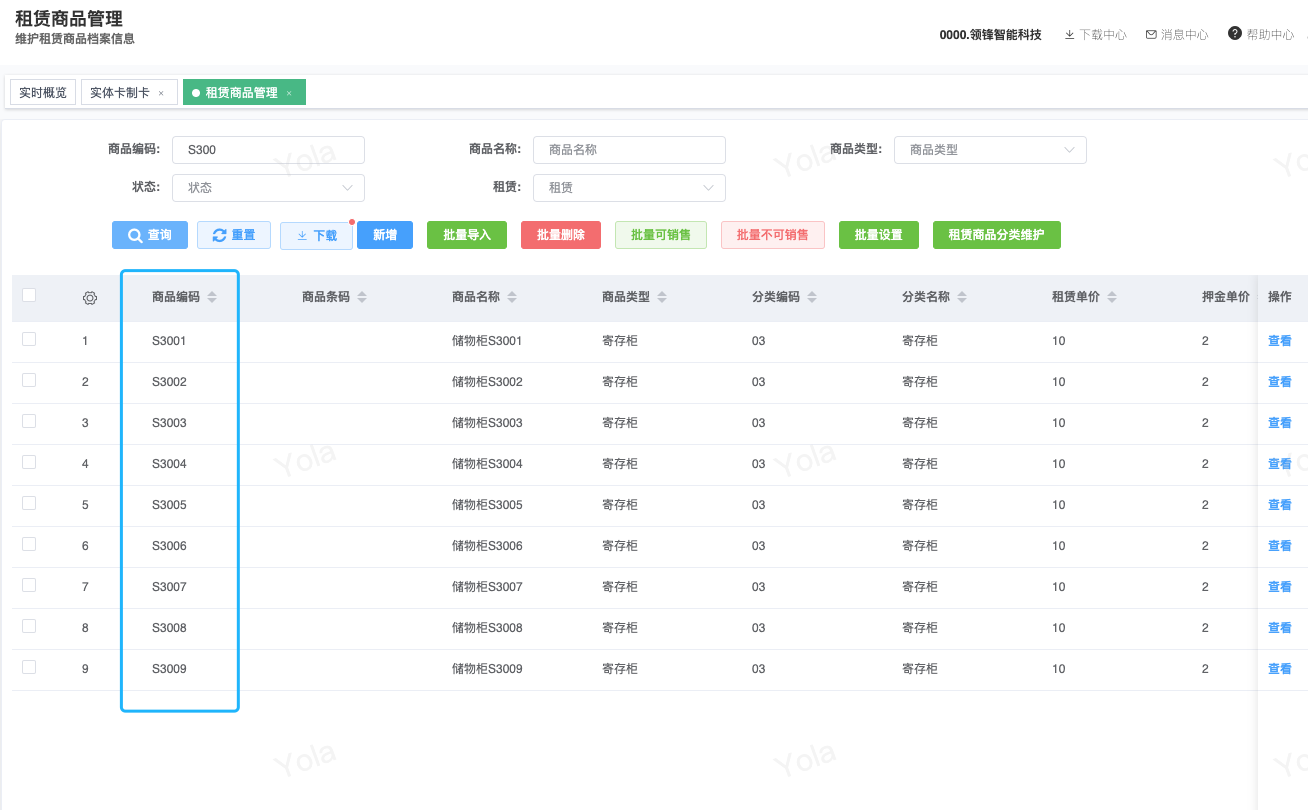Click the 商品名称 input field
Viewport: 1308px width, 810px height.
[x=629, y=150]
